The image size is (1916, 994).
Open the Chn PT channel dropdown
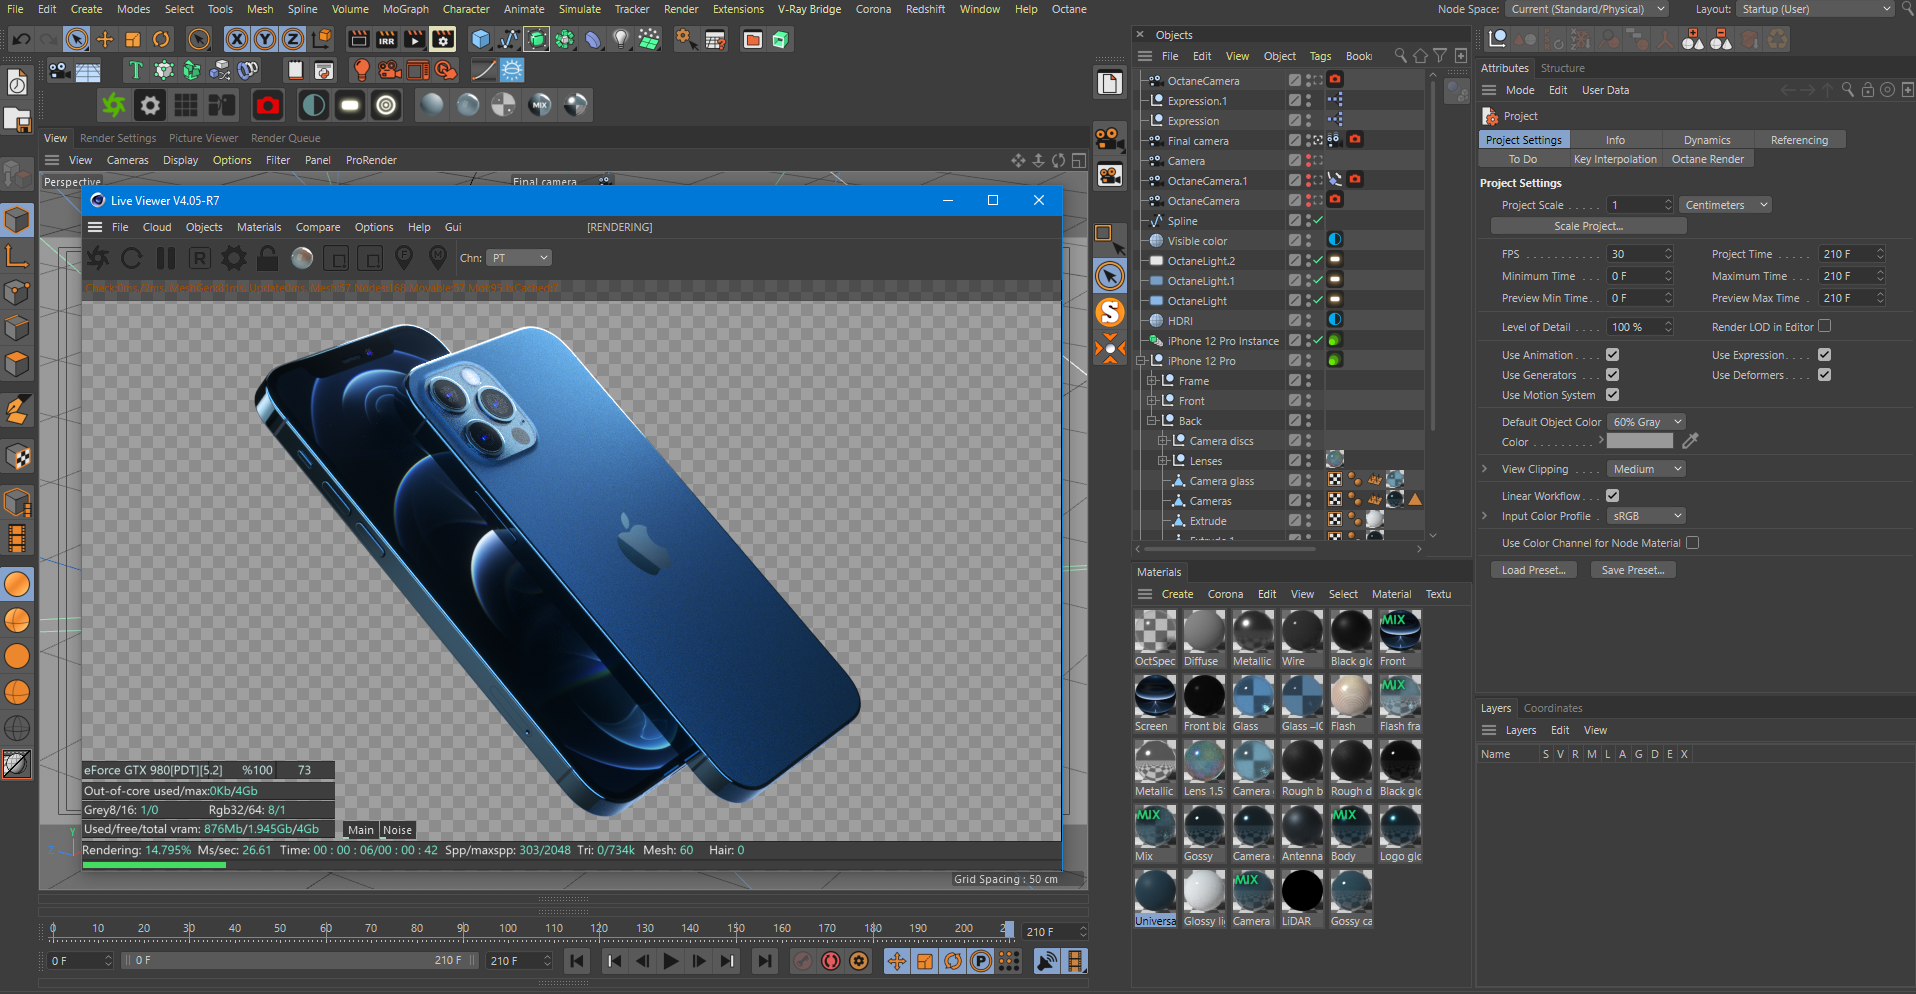[x=520, y=258]
